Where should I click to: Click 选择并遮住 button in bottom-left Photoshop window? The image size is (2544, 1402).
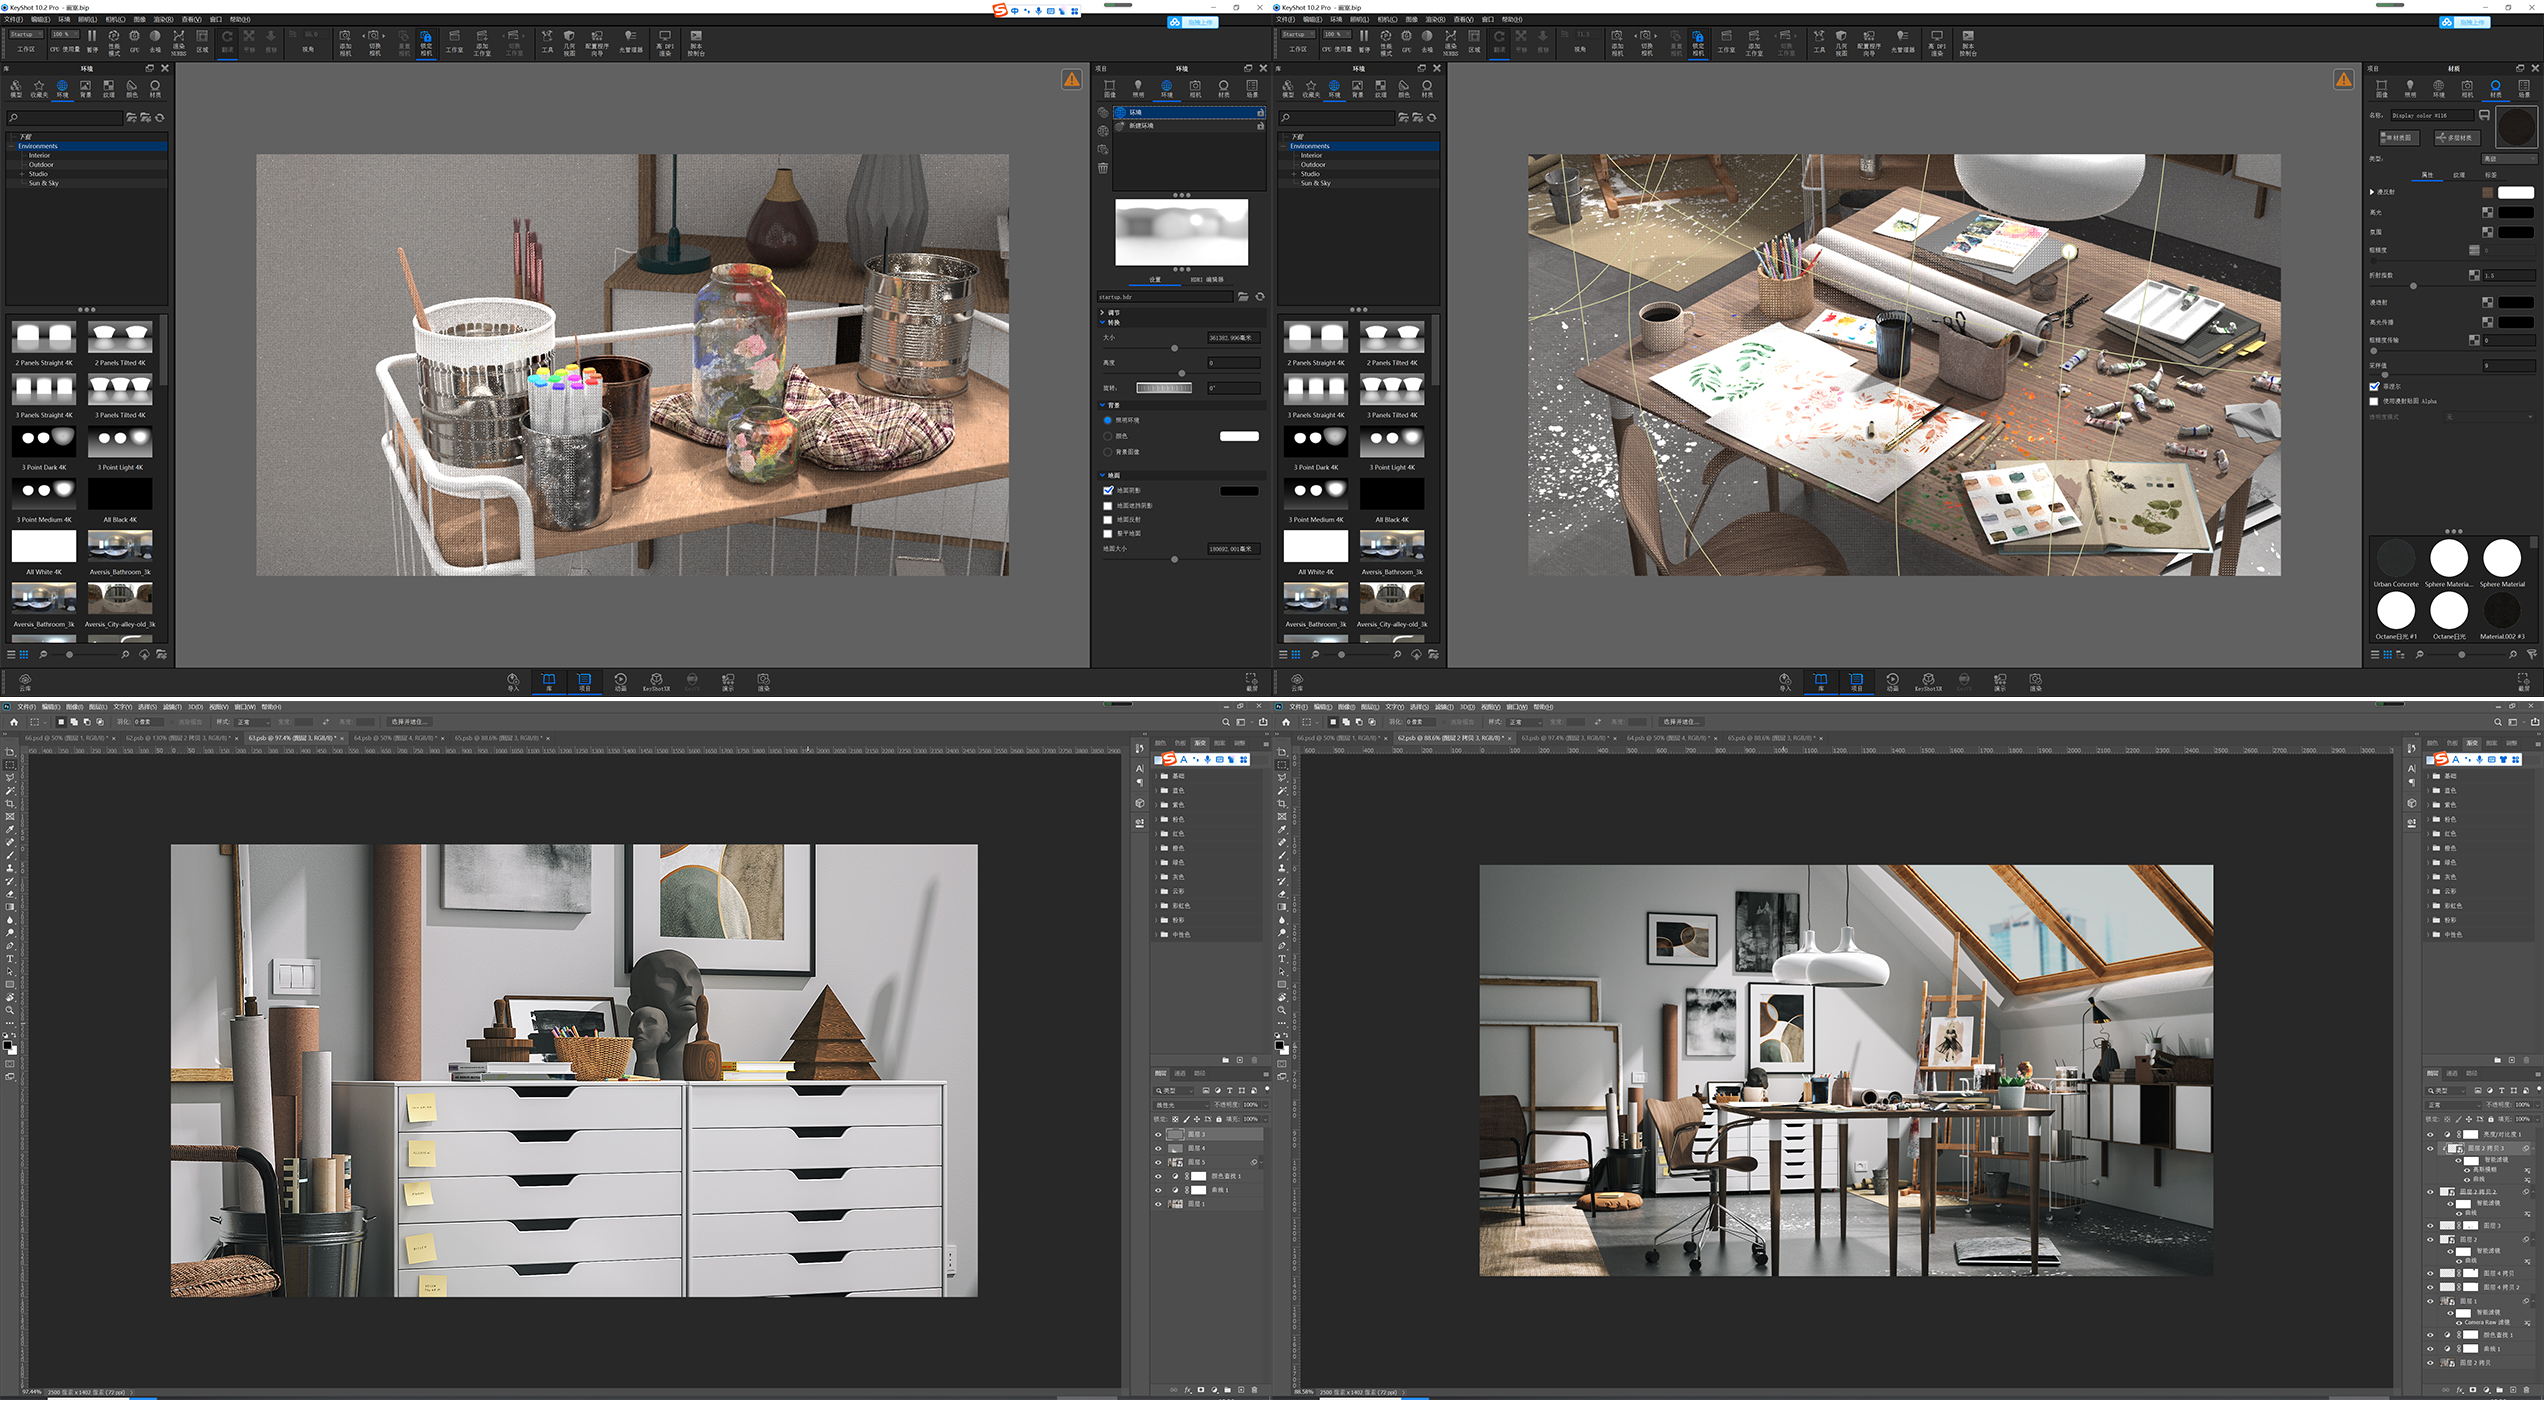pyautogui.click(x=409, y=721)
